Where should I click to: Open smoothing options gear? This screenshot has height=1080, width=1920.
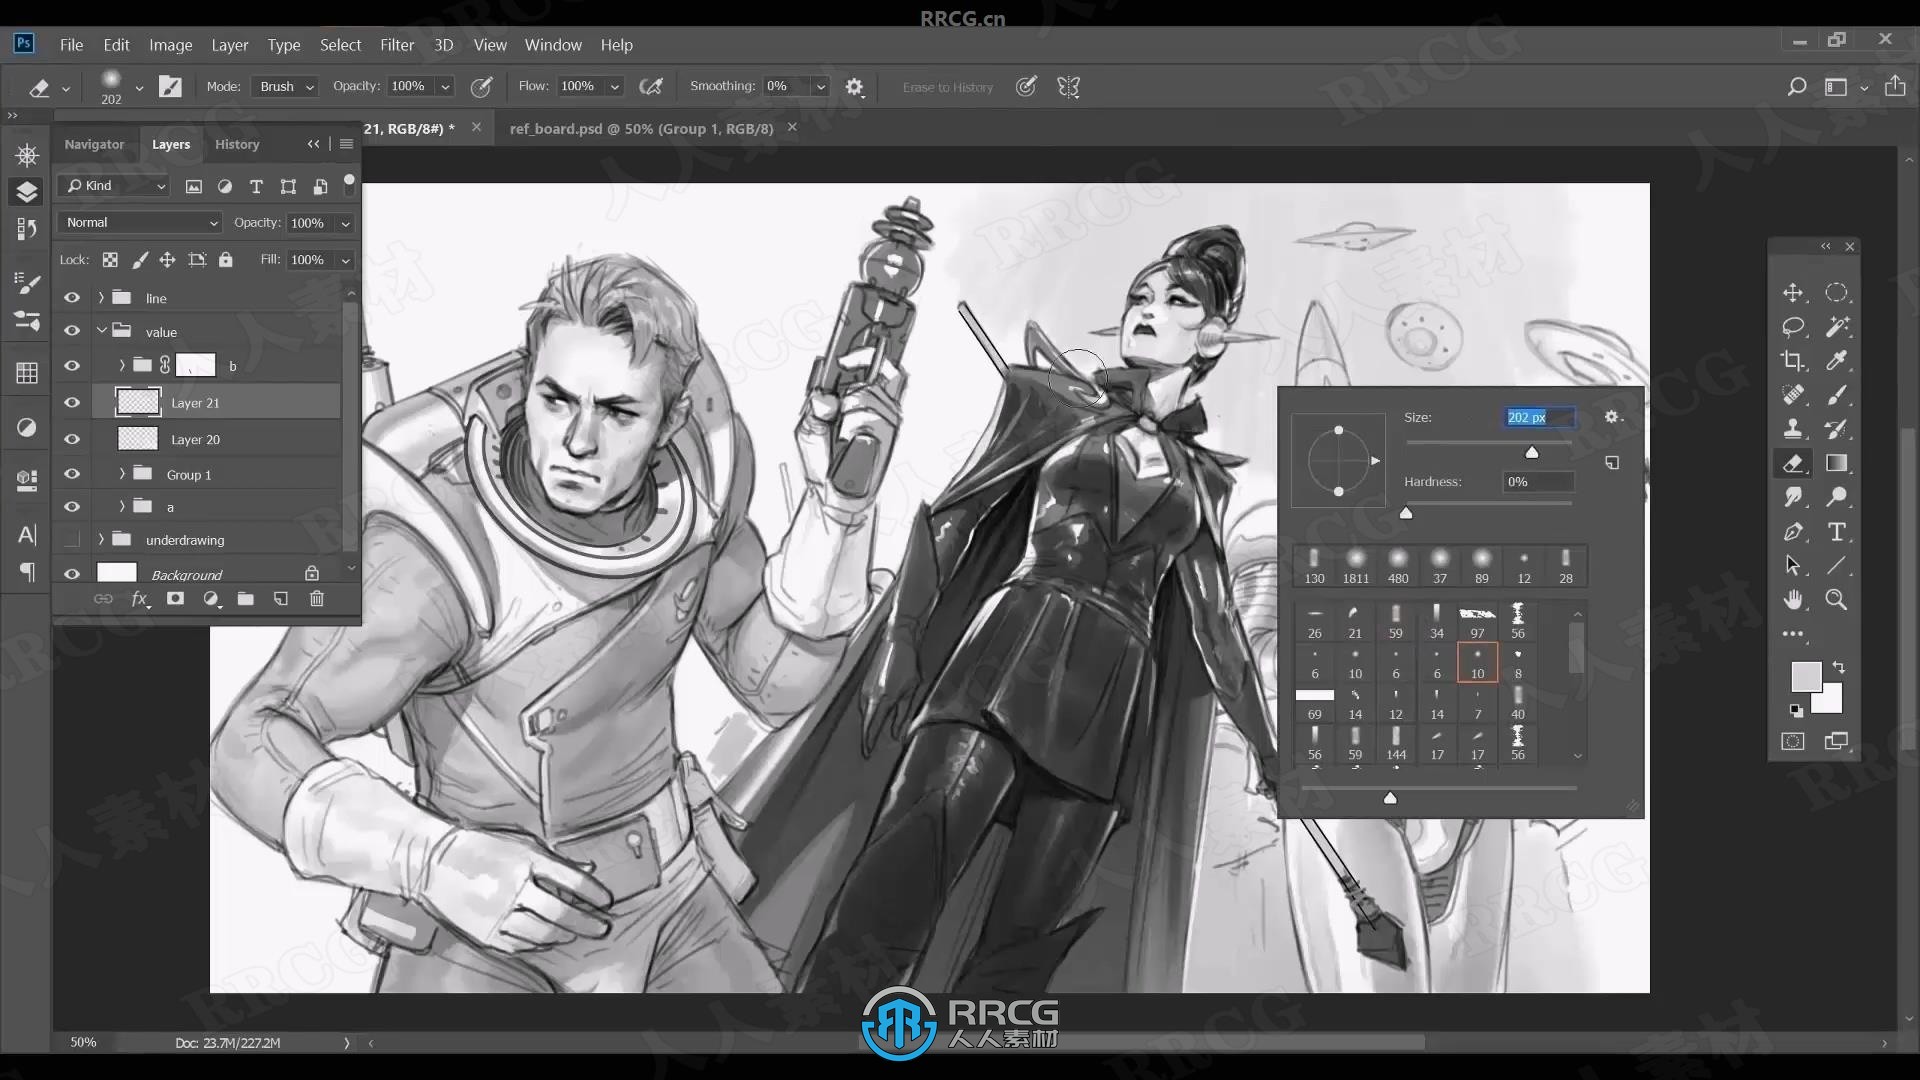pyautogui.click(x=854, y=87)
